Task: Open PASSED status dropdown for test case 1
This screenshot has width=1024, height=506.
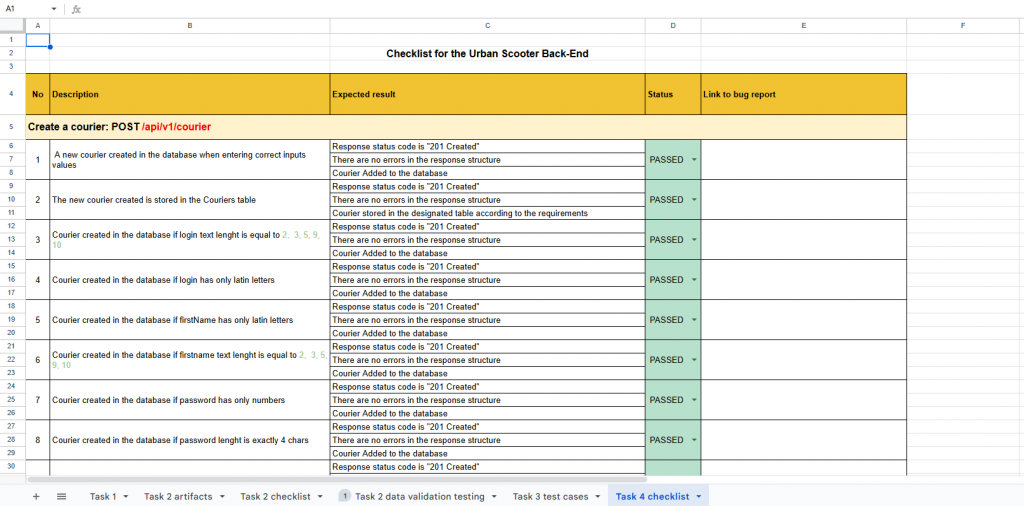Action: (694, 160)
